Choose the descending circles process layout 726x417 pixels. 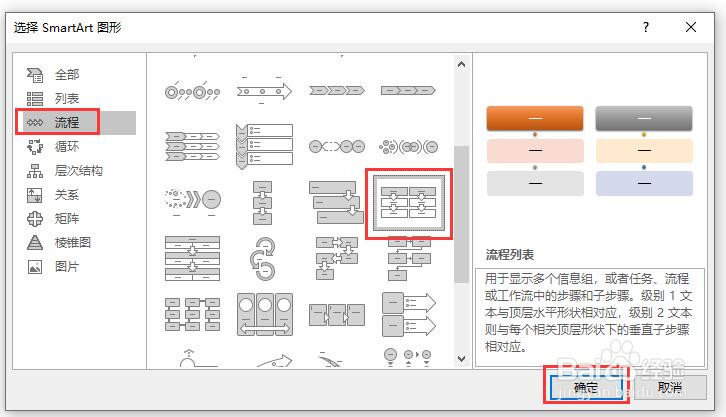coord(408,358)
